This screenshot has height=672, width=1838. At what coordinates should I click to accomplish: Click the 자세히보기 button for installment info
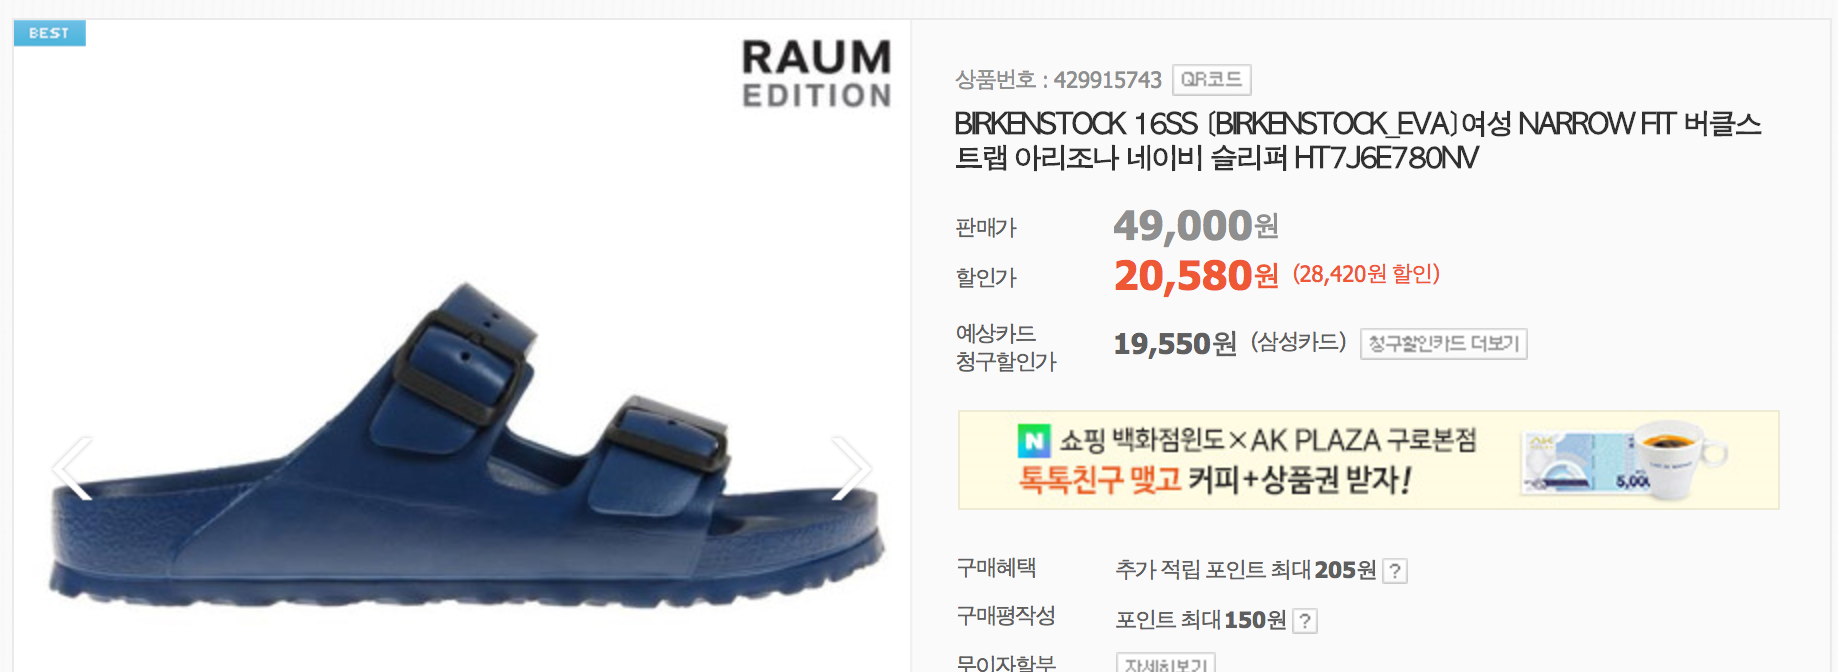1165,663
